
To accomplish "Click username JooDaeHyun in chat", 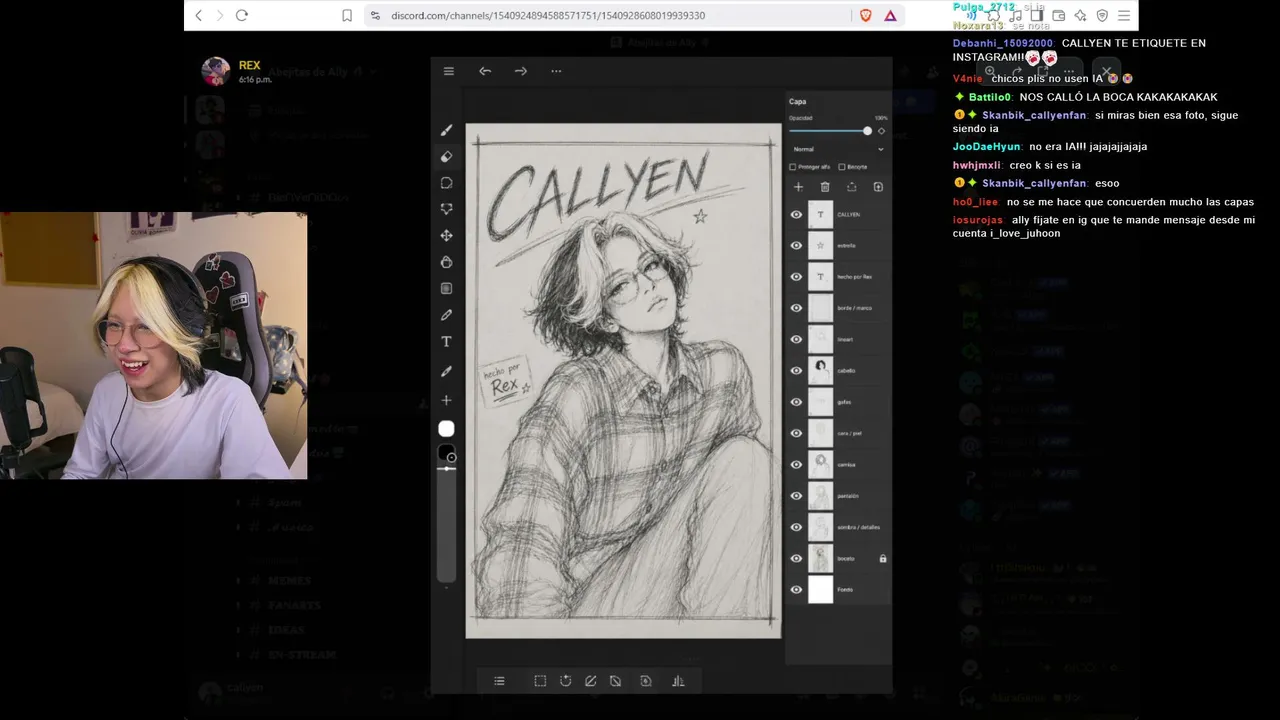I will (x=987, y=147).
